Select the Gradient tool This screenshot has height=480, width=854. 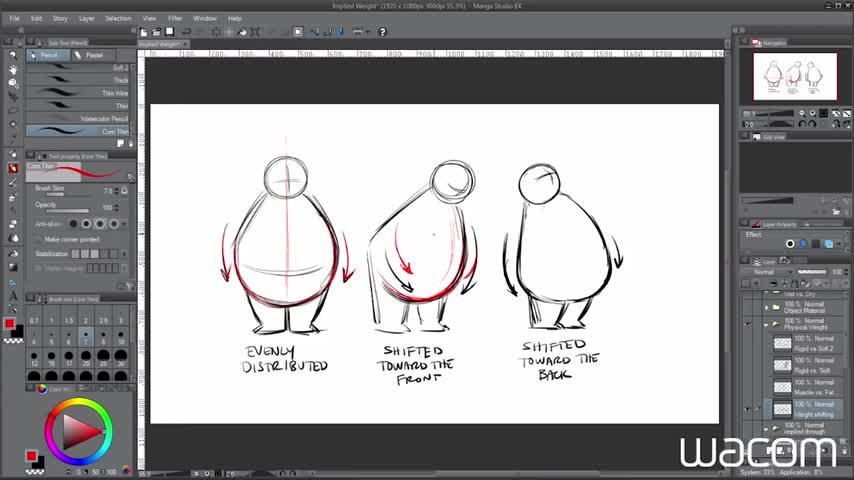[x=13, y=268]
